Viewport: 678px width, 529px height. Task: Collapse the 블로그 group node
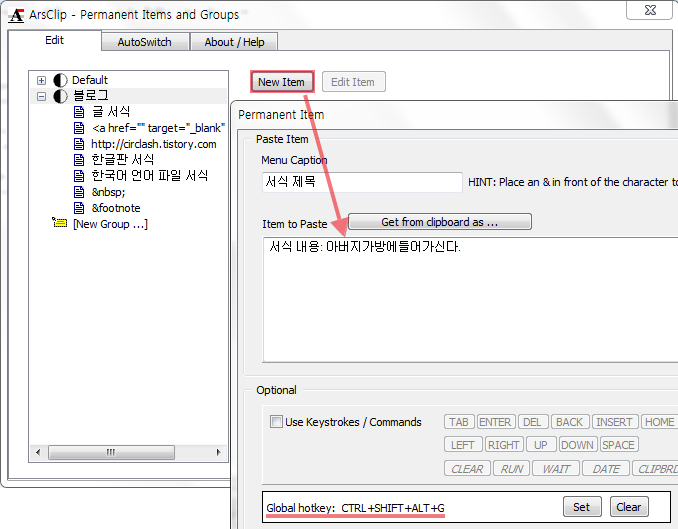(x=42, y=96)
